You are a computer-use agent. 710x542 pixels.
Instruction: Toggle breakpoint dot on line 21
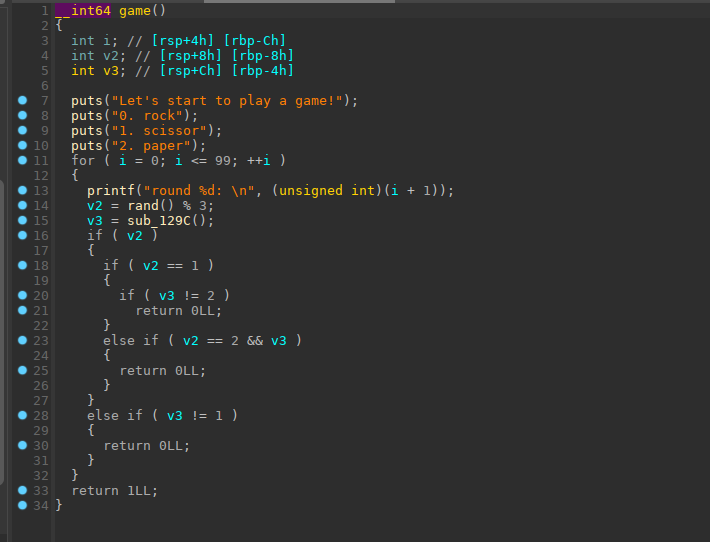tap(22, 310)
